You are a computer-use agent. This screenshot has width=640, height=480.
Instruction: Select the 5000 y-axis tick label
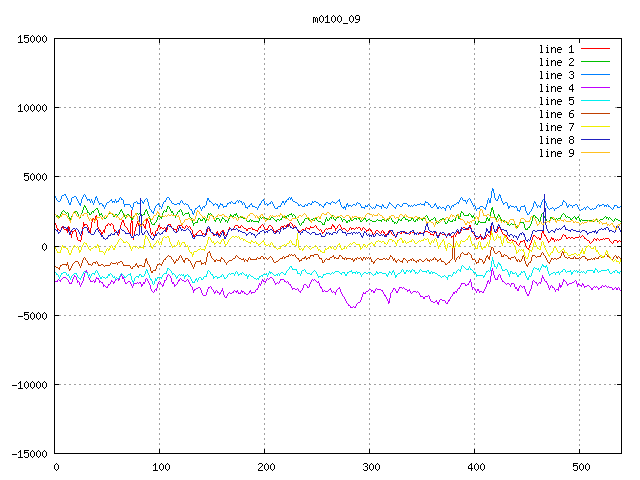pyautogui.click(x=34, y=177)
